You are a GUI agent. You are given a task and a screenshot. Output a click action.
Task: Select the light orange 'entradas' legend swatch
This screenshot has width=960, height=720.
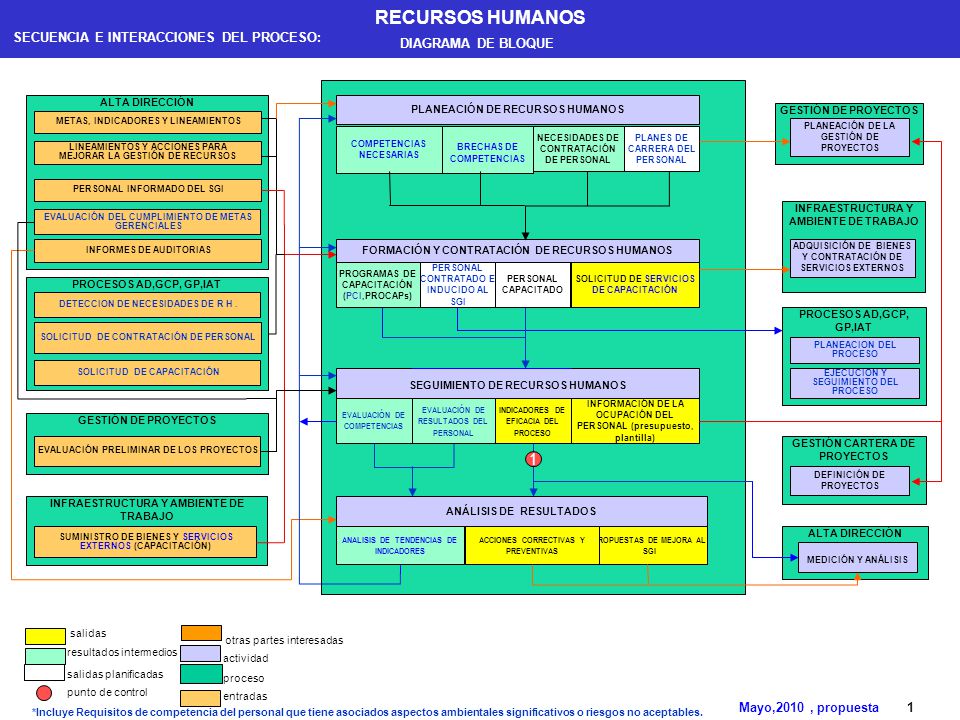pos(200,698)
